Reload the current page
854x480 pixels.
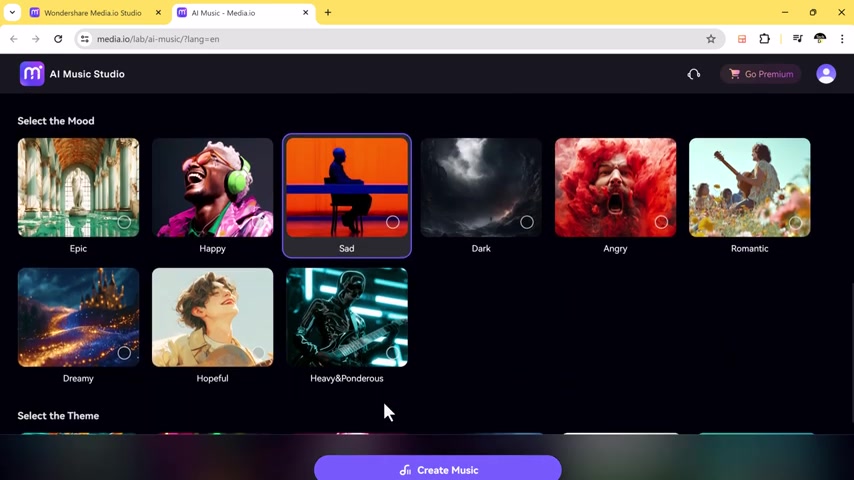click(58, 39)
